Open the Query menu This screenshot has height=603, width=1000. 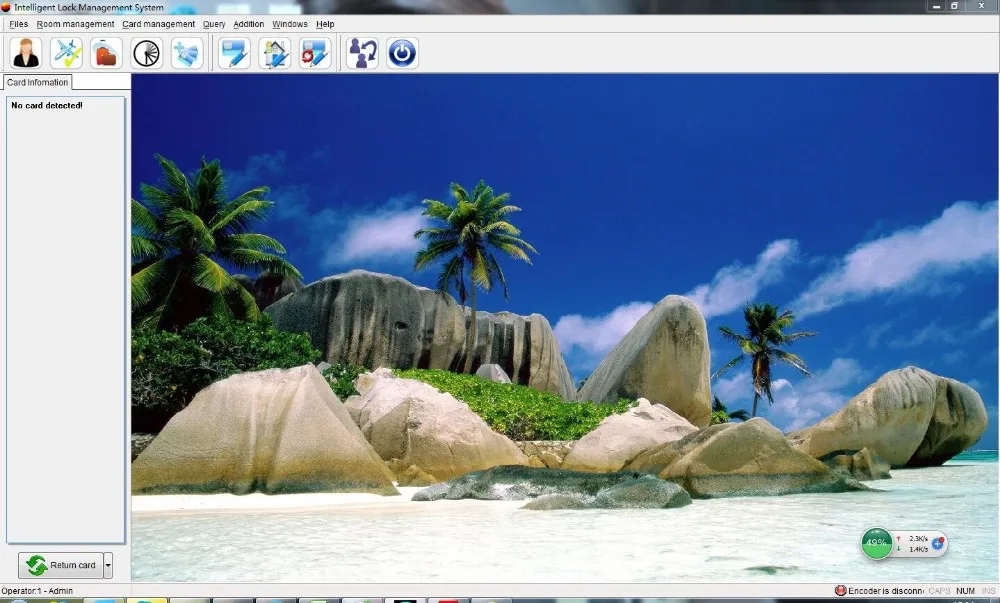(214, 24)
